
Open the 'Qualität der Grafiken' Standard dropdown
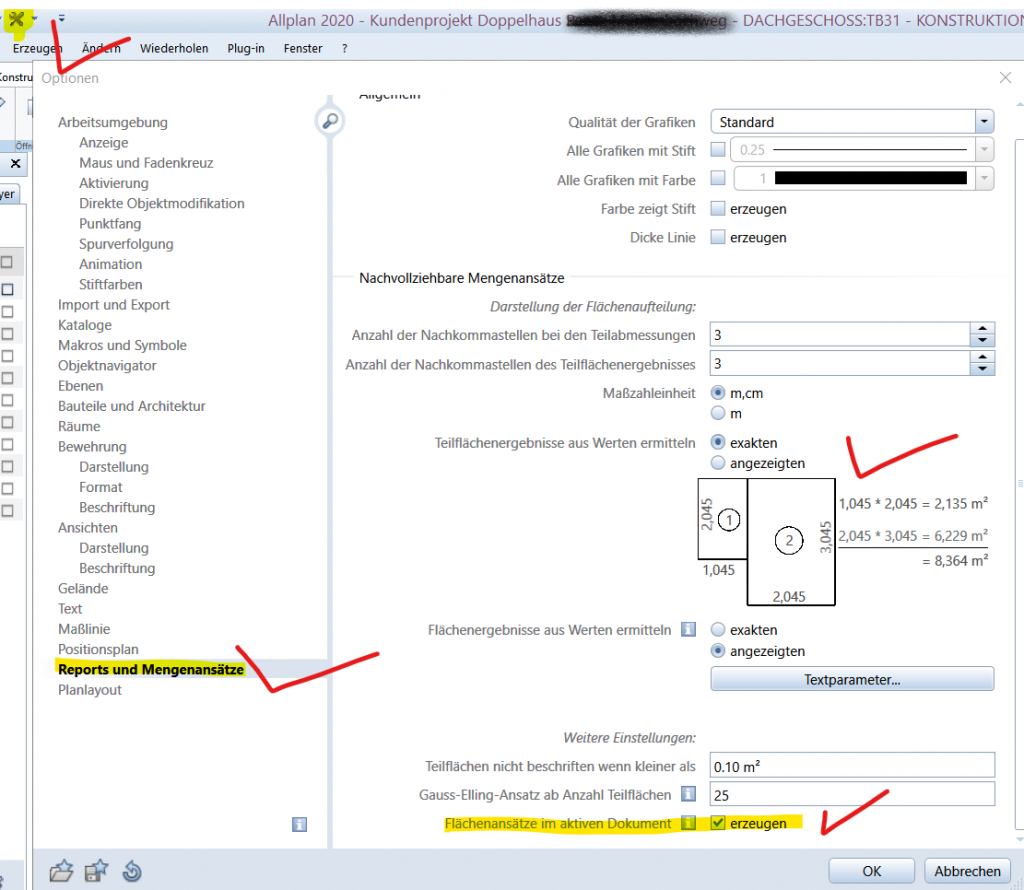[983, 120]
